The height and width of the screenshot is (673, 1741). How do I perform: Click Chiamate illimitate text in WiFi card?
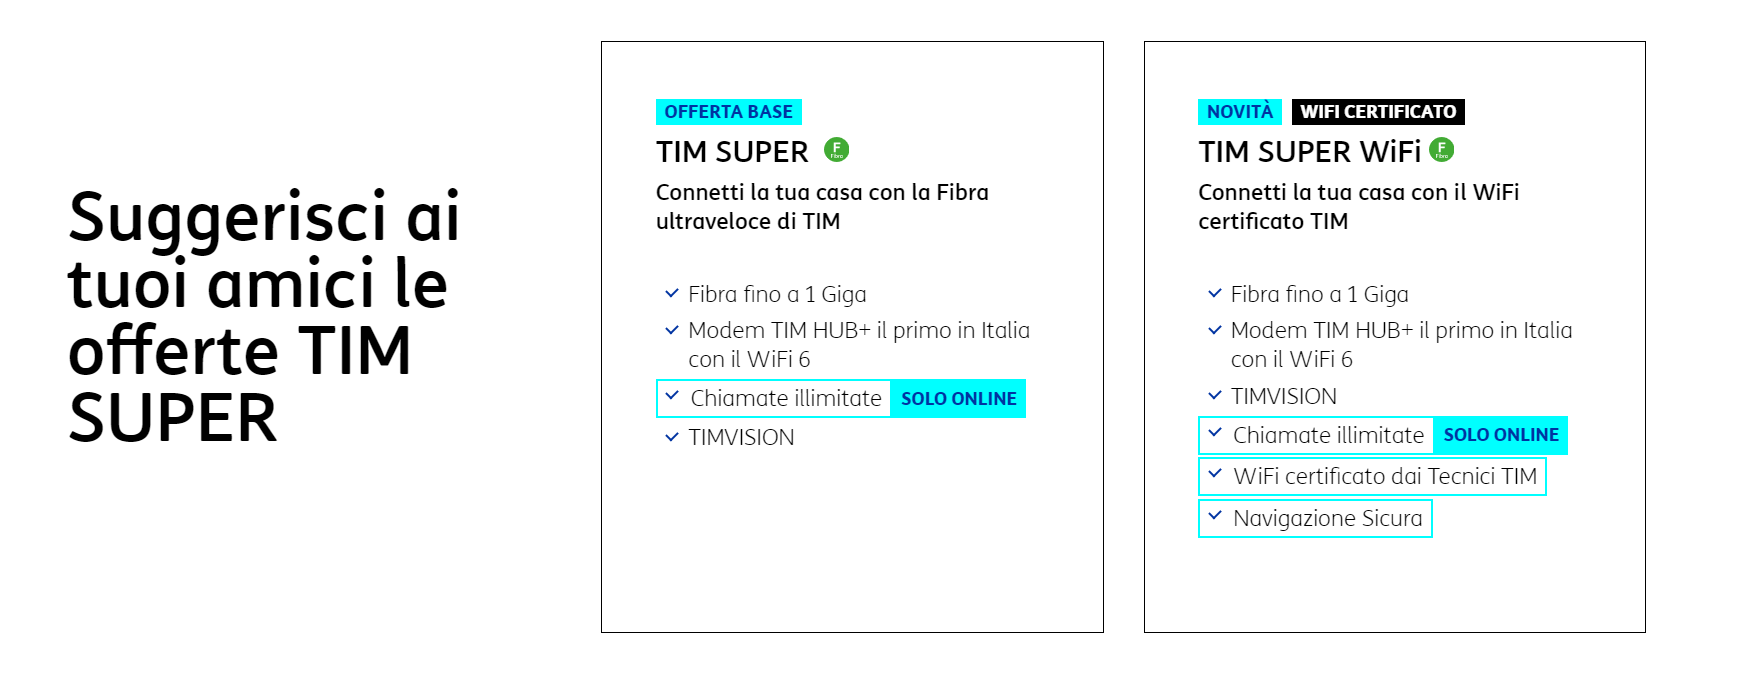[1328, 435]
